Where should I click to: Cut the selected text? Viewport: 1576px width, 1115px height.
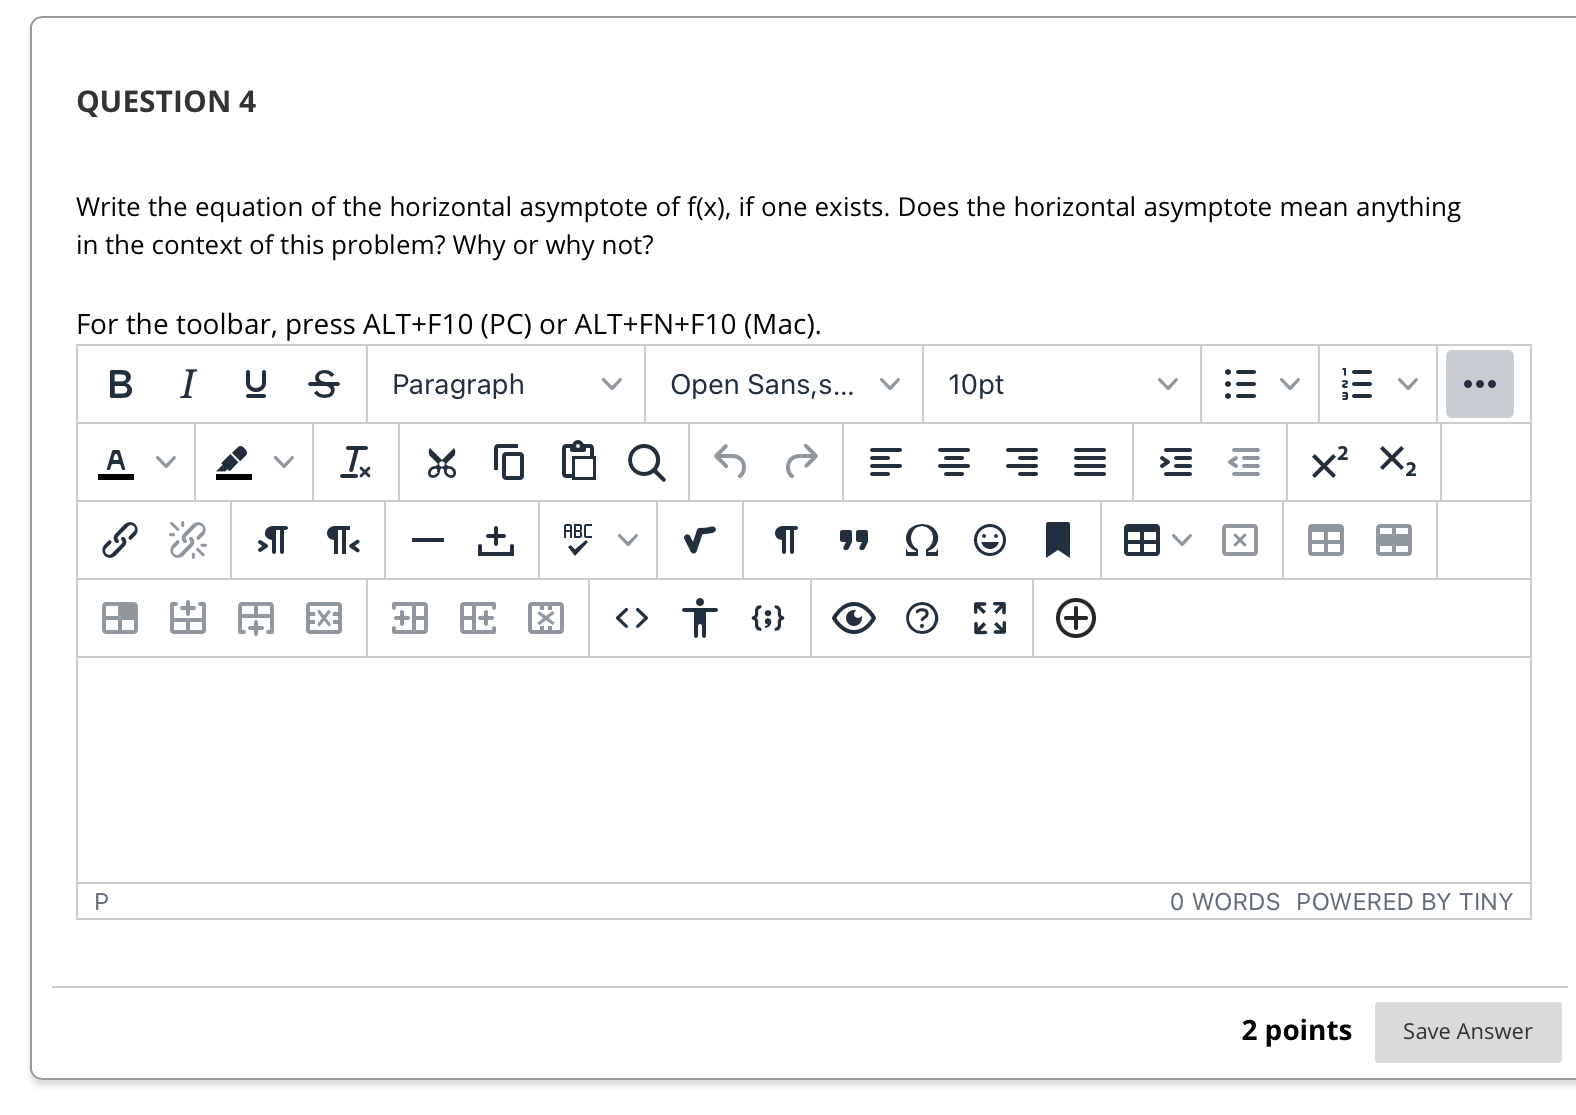point(442,462)
